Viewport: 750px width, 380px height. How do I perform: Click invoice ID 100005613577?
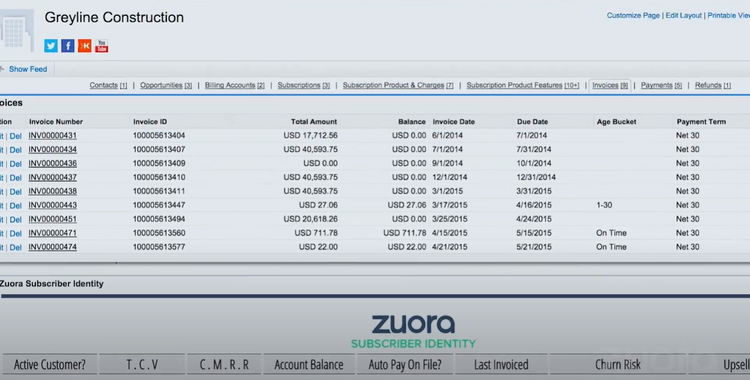[x=159, y=247]
